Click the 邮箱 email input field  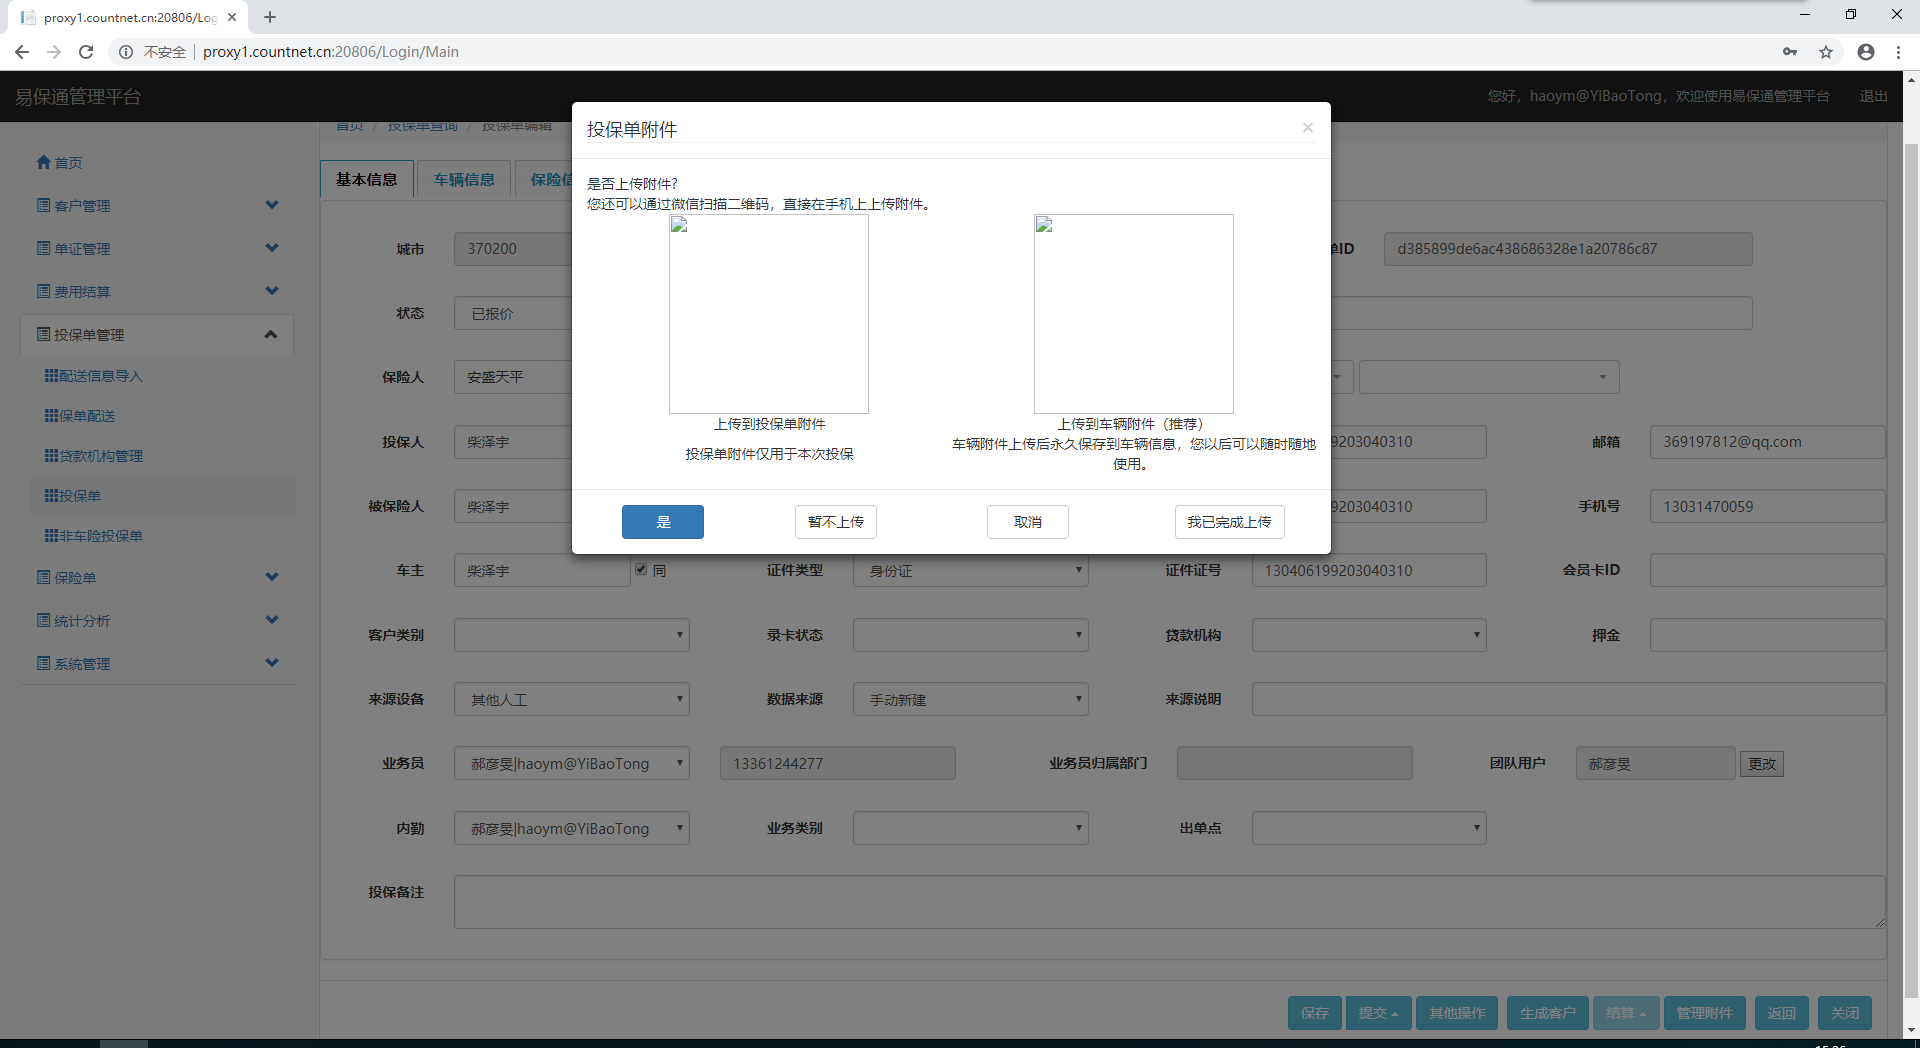[1767, 442]
